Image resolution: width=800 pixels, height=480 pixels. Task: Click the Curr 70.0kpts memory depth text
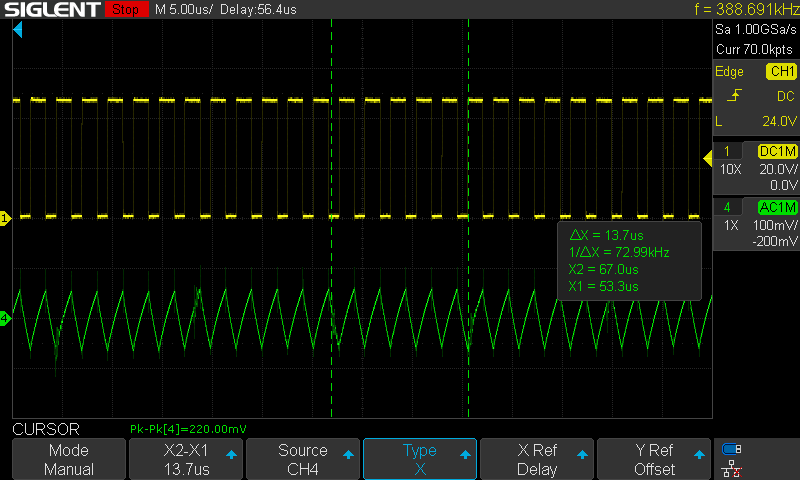(754, 49)
